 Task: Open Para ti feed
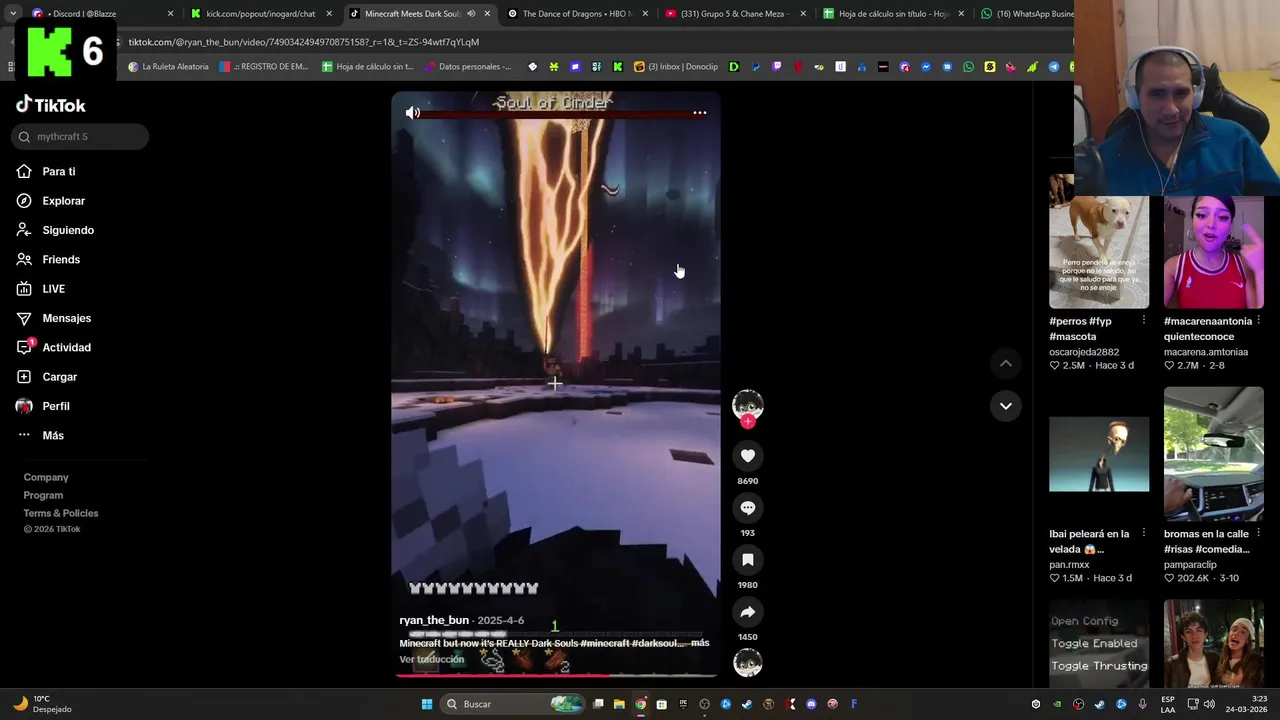click(x=58, y=172)
